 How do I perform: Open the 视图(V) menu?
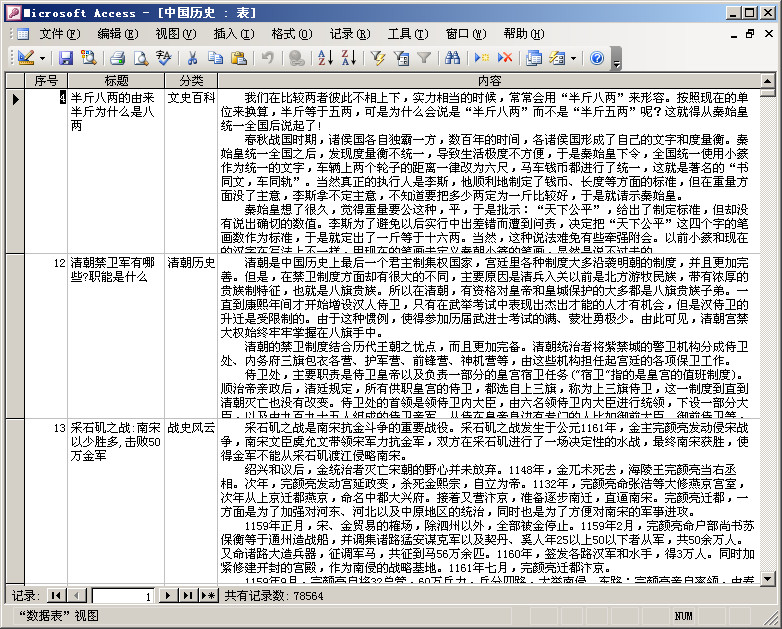click(176, 34)
